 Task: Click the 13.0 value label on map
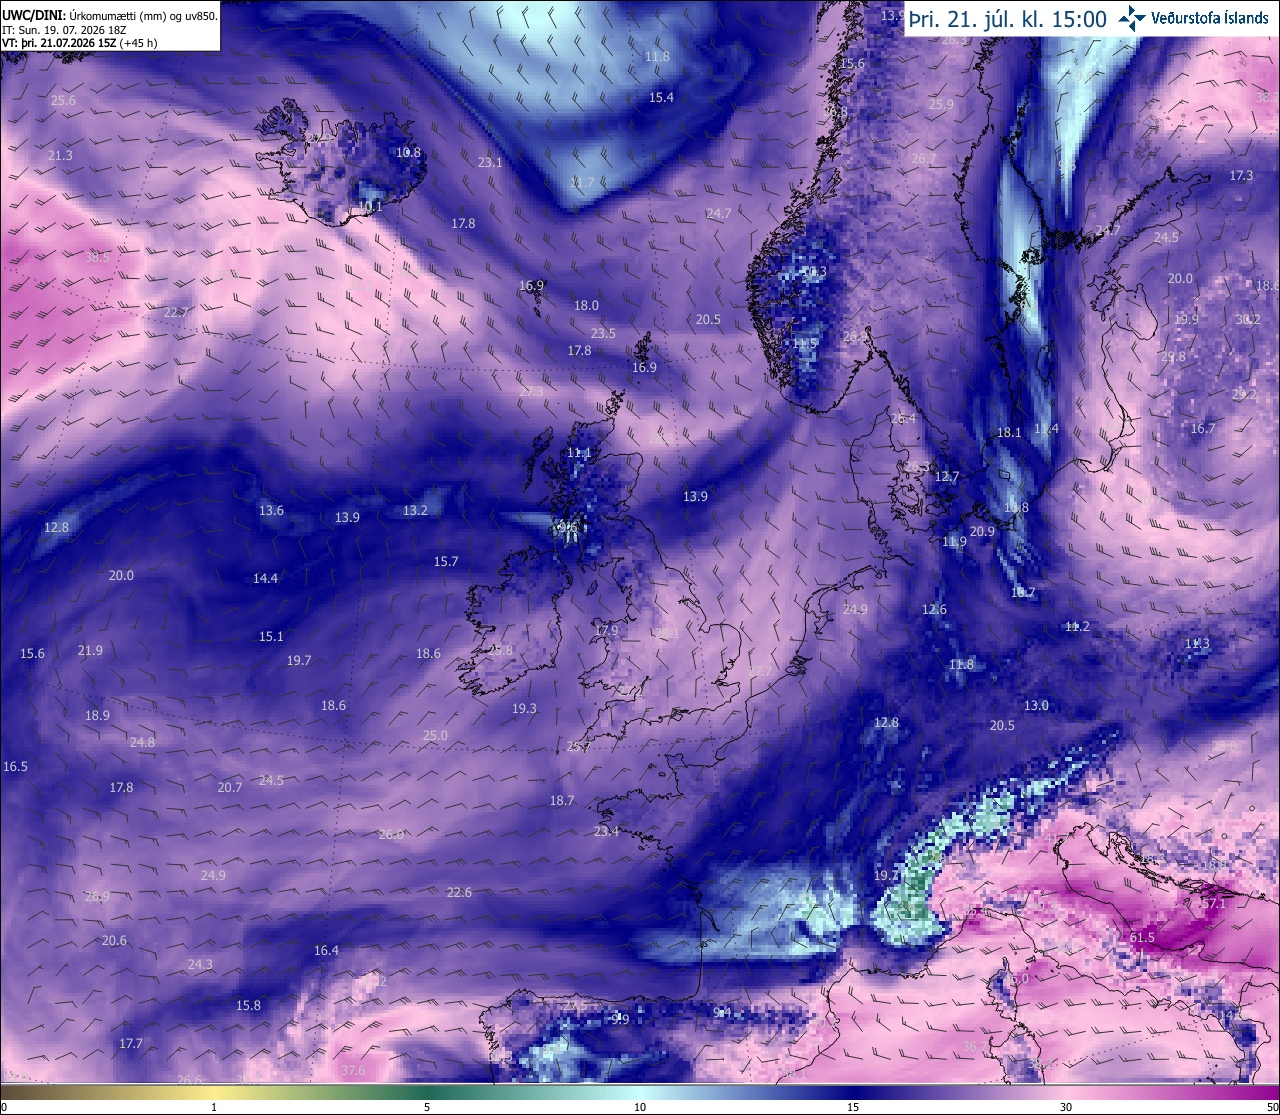click(1036, 706)
